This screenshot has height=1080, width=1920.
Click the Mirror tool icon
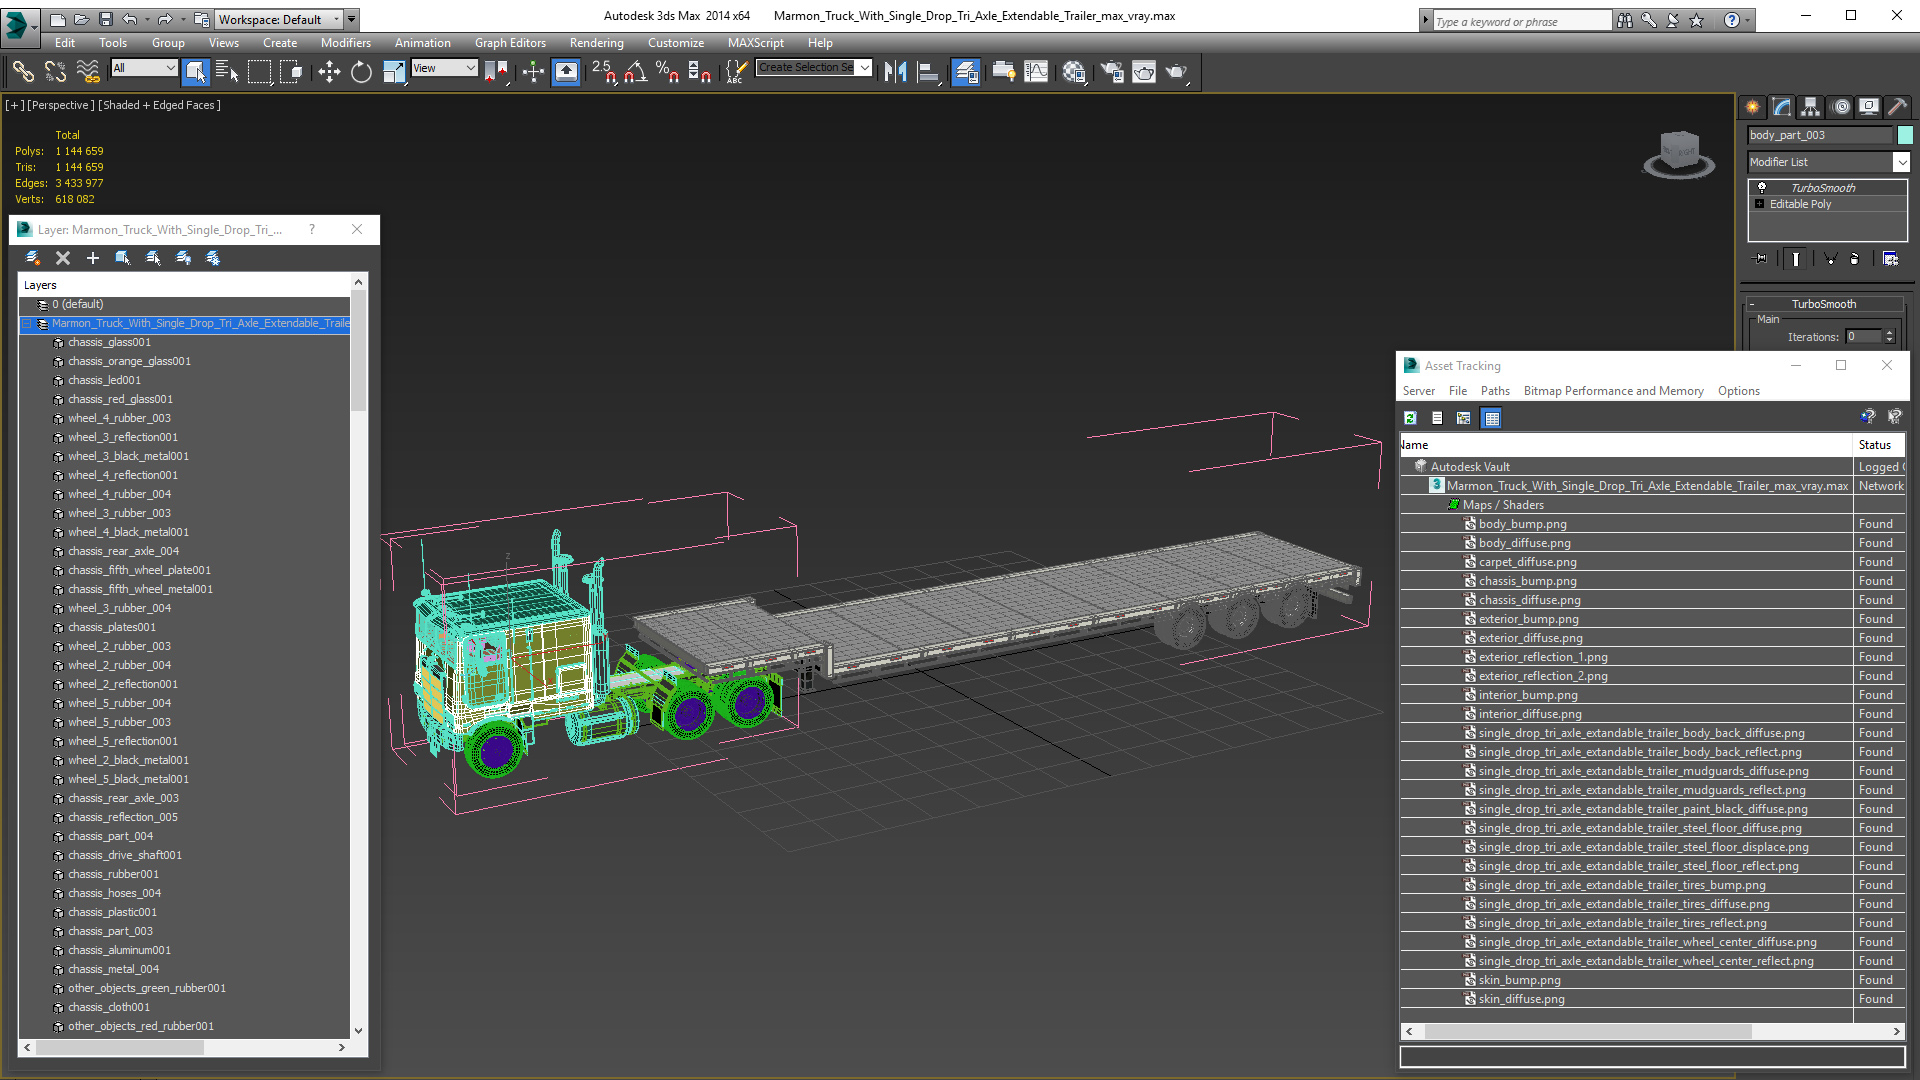(x=895, y=71)
